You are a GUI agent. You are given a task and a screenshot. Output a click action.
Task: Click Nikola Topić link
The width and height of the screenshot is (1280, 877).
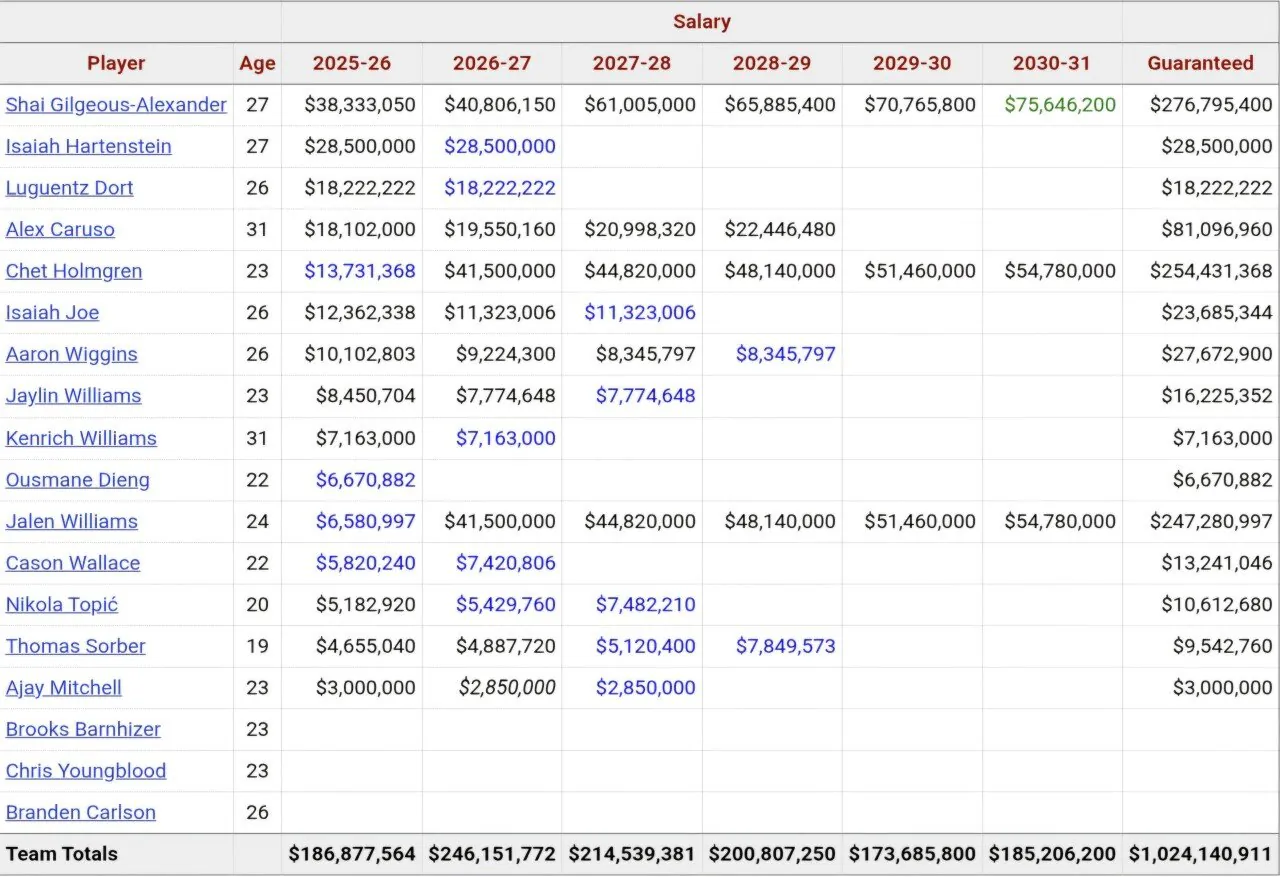[x=62, y=605]
